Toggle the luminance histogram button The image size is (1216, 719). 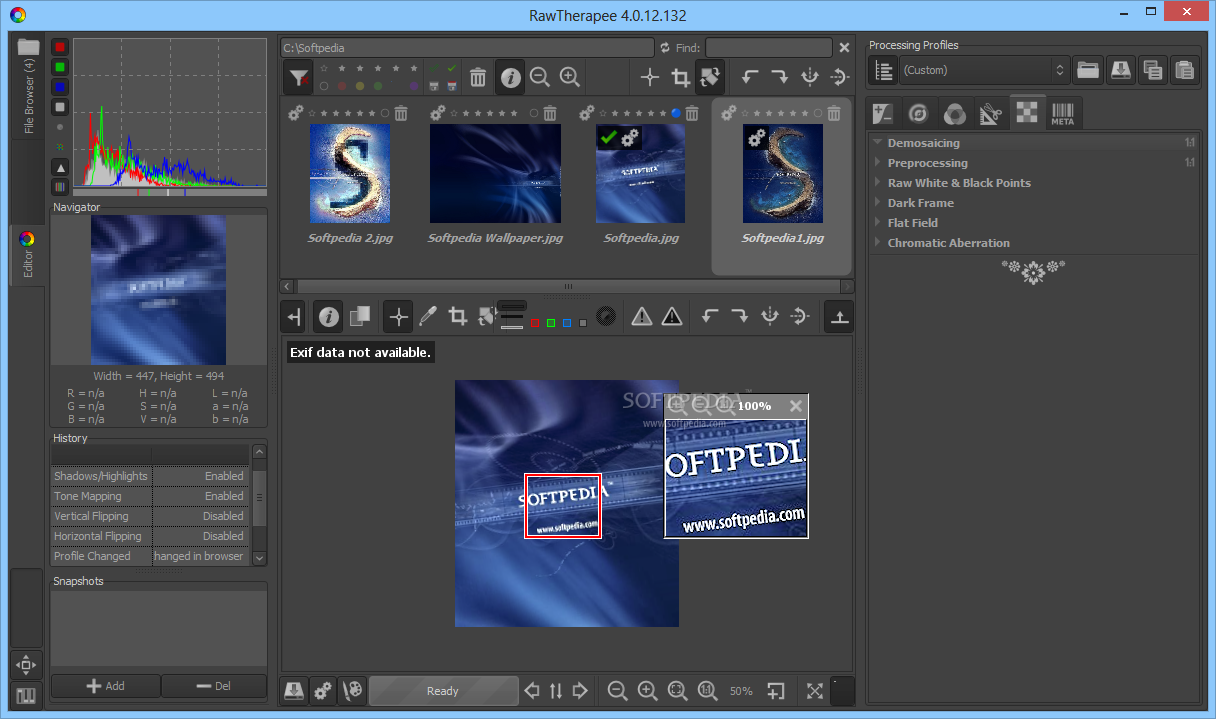pos(60,107)
